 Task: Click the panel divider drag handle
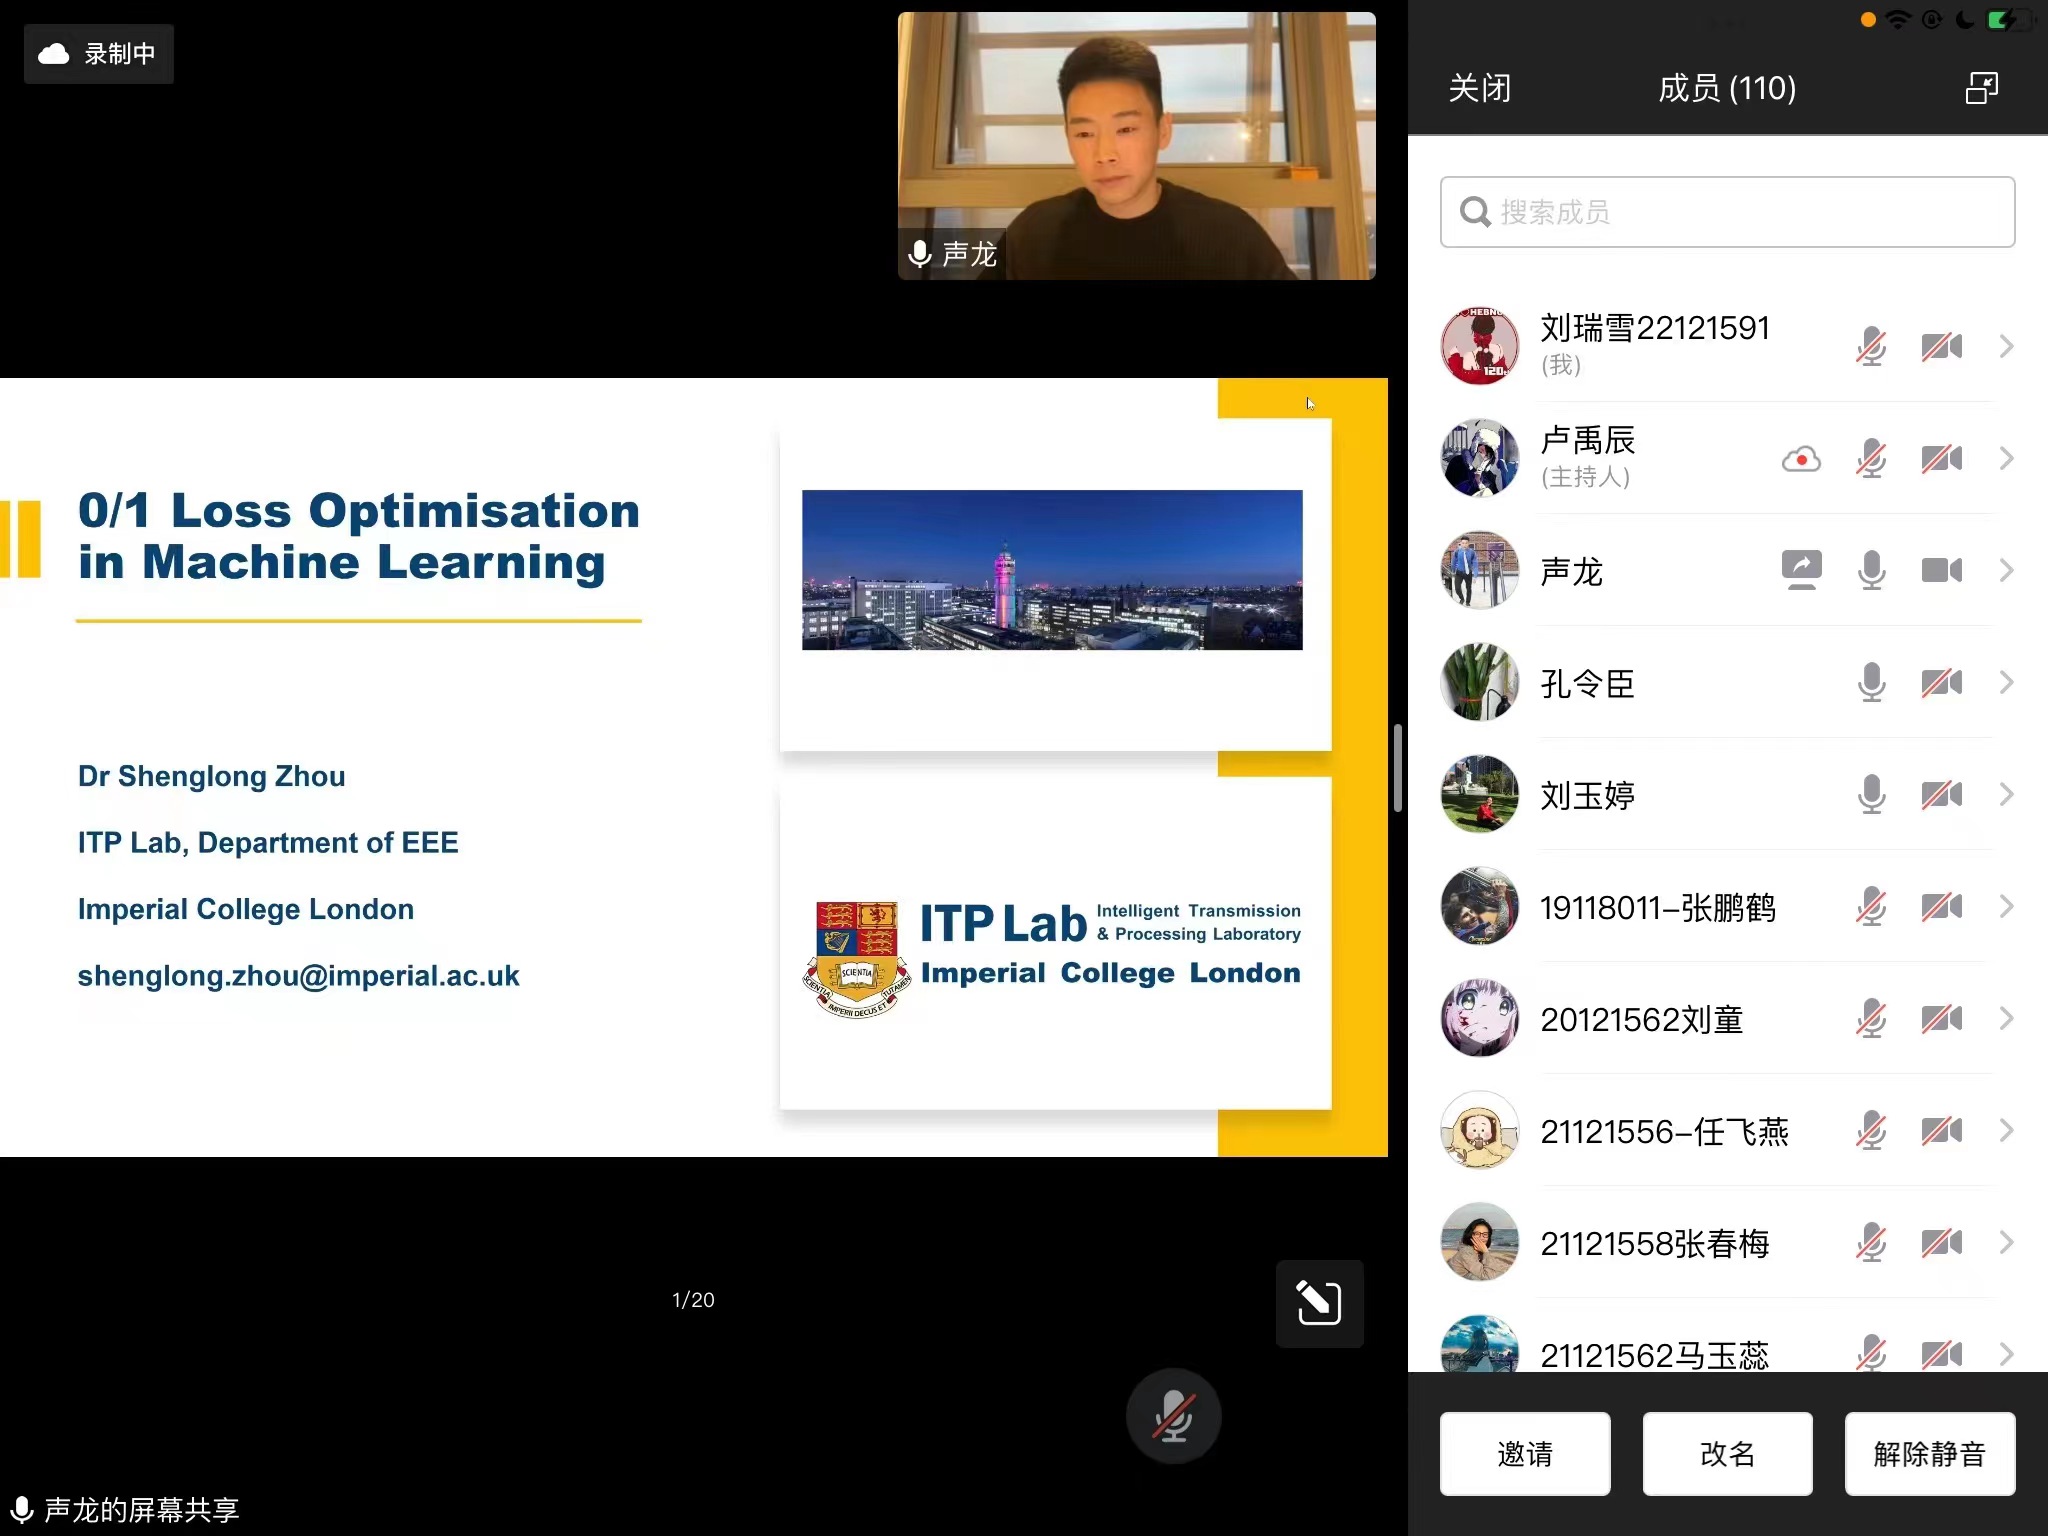click(x=1398, y=768)
